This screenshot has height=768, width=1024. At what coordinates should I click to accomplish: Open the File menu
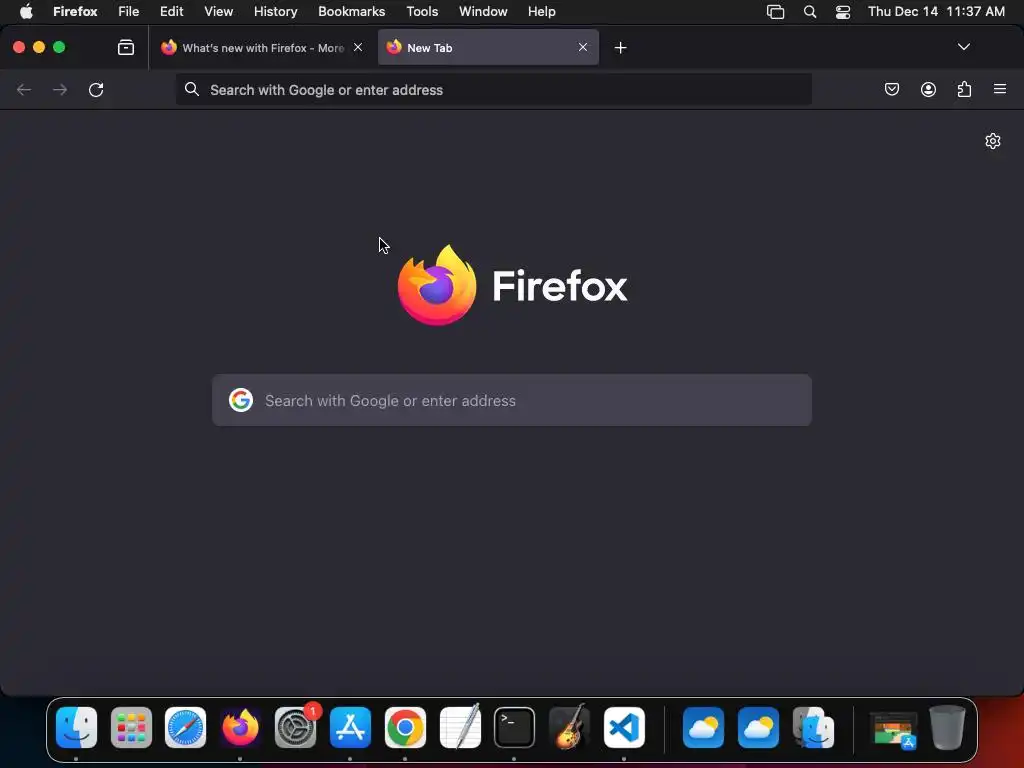click(129, 11)
